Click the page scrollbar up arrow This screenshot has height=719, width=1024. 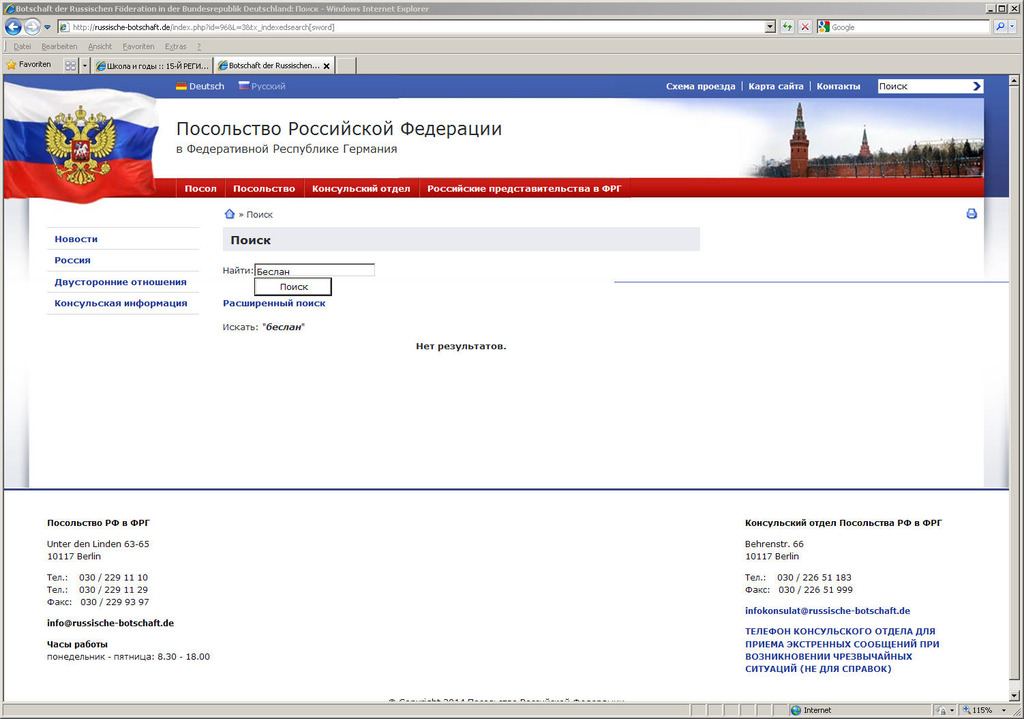tap(1014, 80)
